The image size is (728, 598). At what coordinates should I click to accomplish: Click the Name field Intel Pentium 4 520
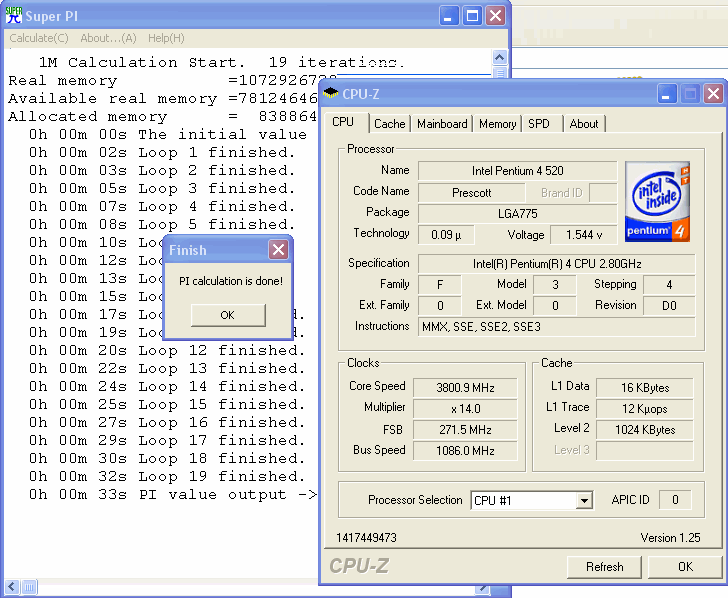(x=517, y=171)
